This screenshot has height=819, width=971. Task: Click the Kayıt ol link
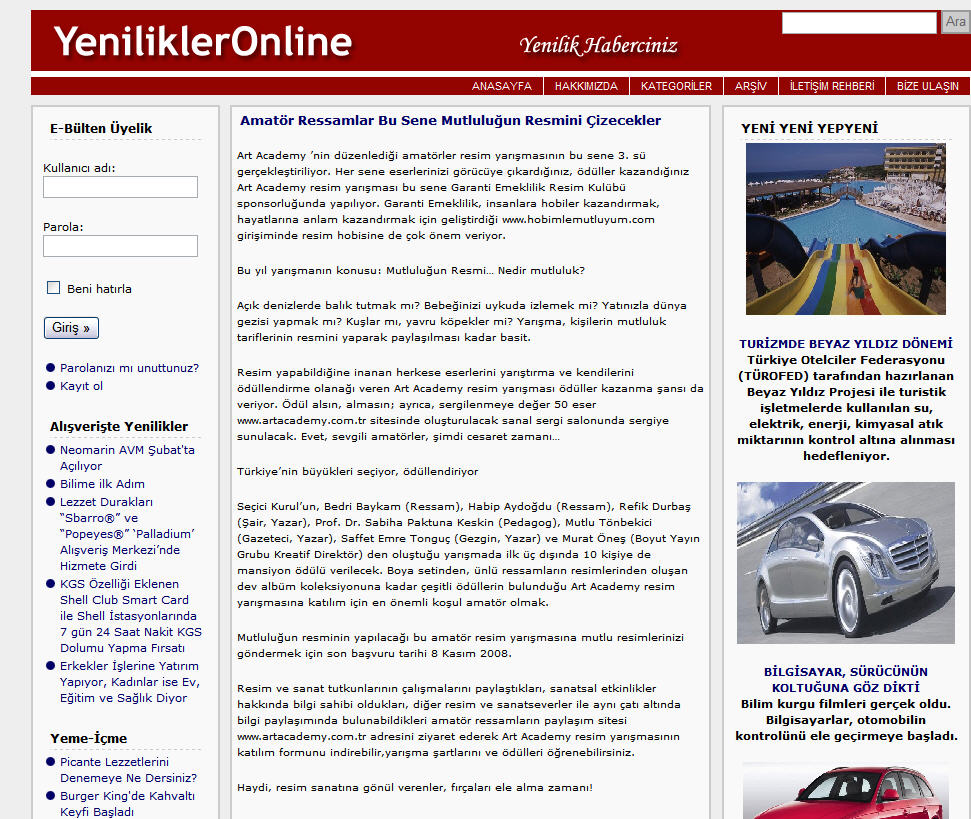[81, 386]
